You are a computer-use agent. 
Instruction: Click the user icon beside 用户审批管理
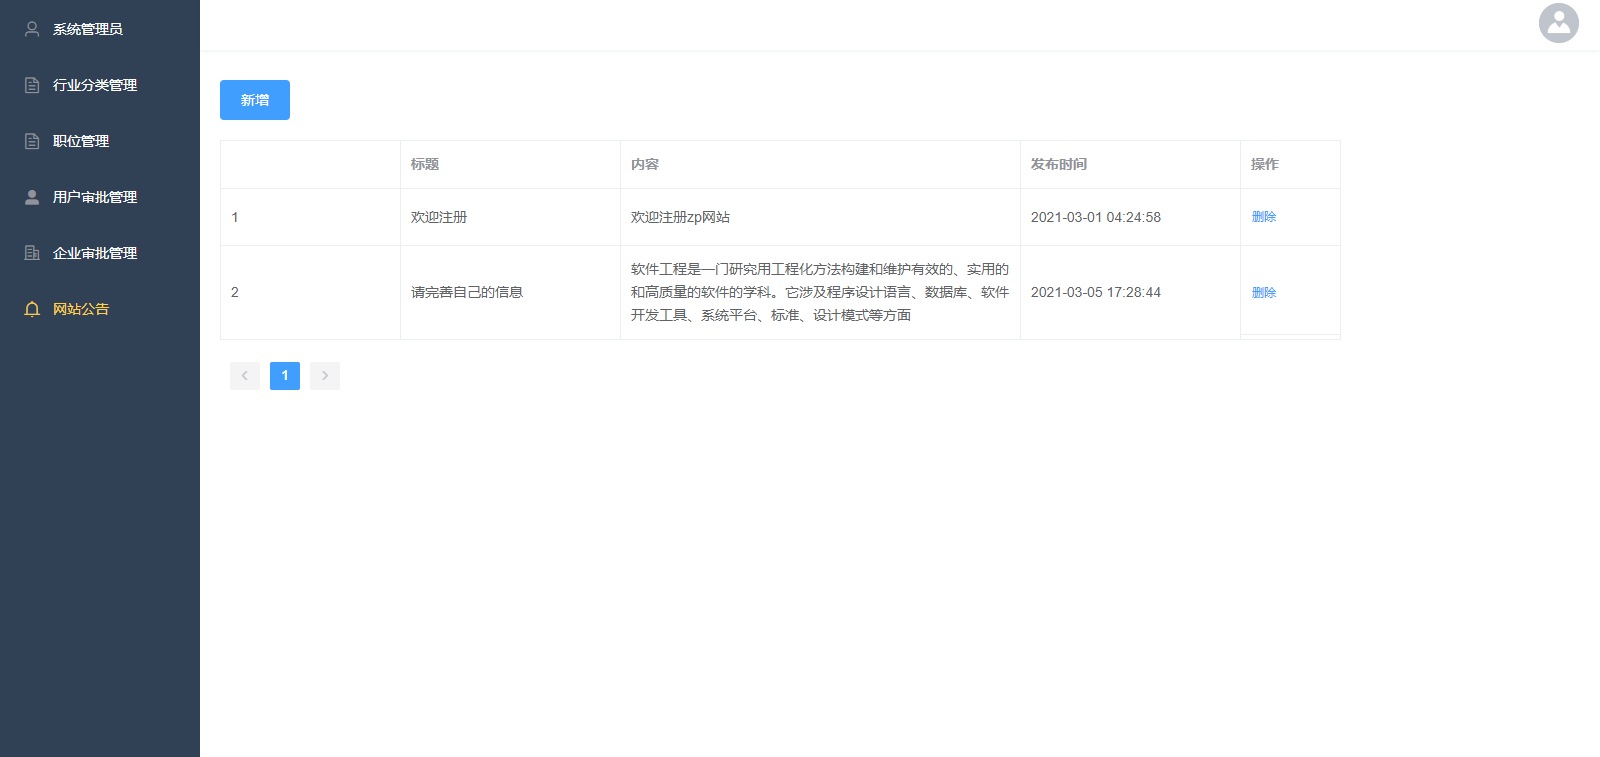32,197
